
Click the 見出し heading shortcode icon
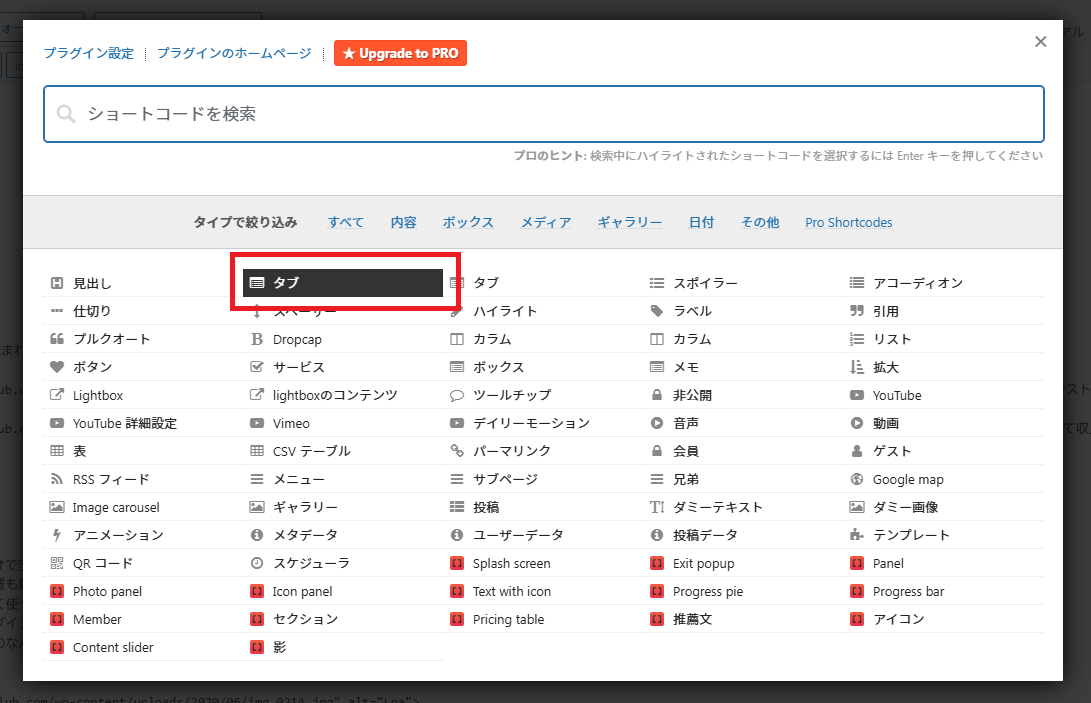(x=57, y=283)
